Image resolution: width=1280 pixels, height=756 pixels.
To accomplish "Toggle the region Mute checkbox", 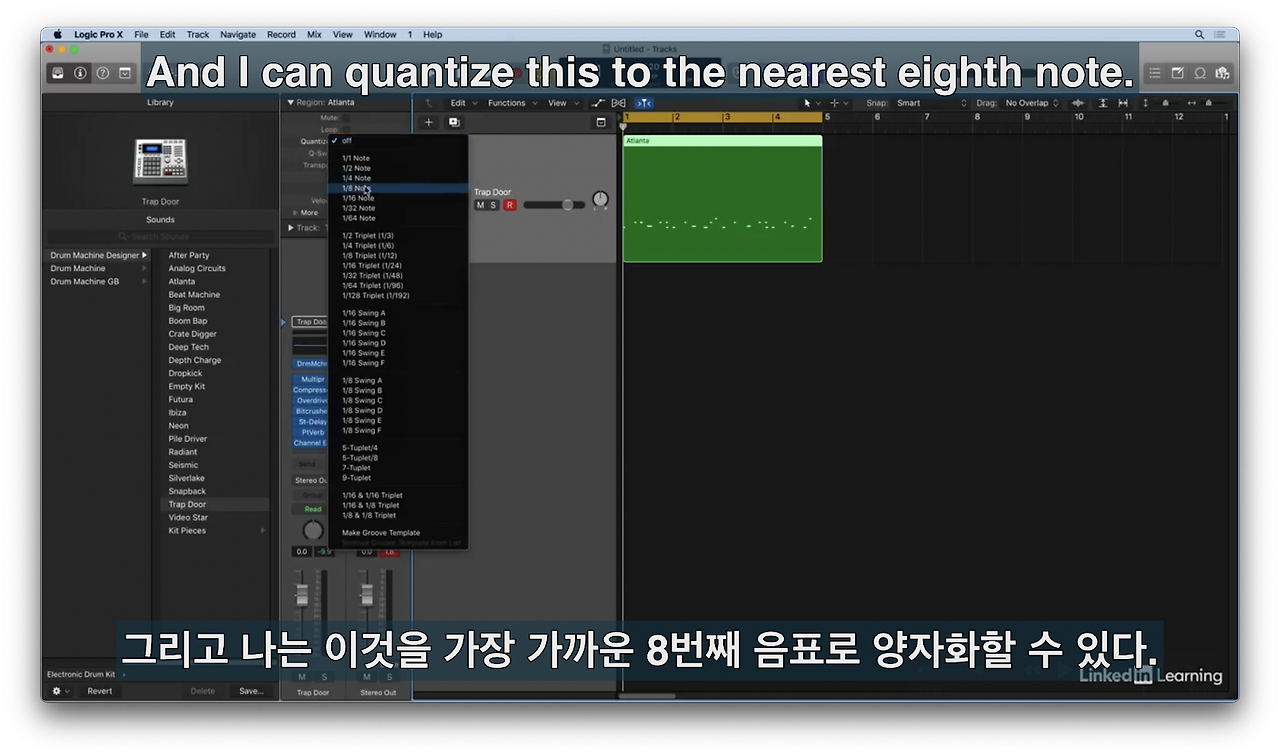I will 346,118.
